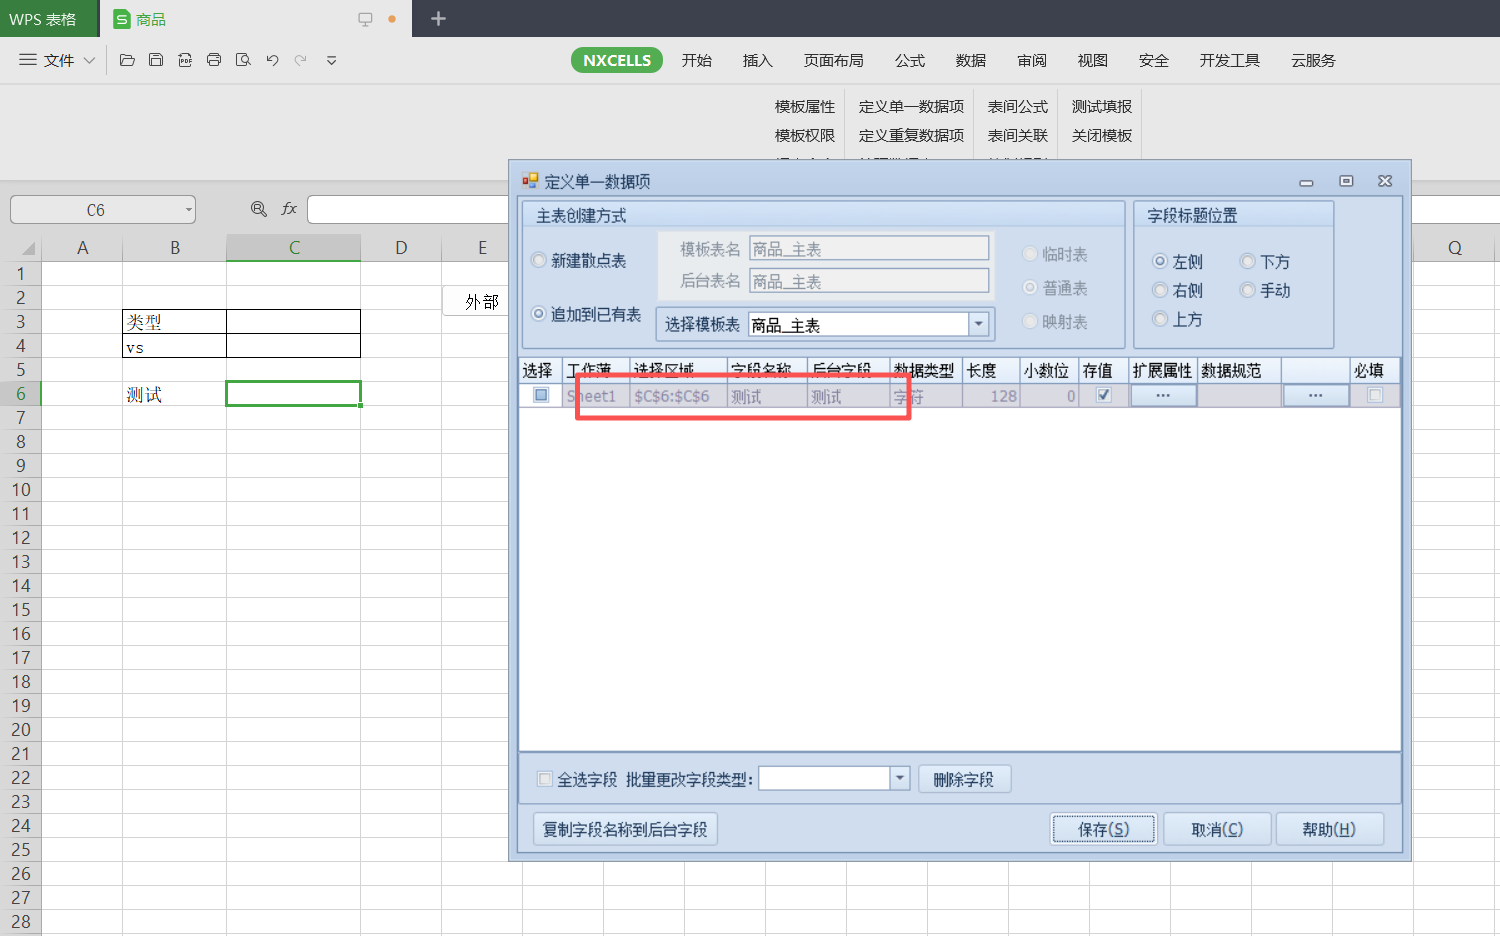
Task: Choose 右侧 field title position
Action: (1160, 291)
